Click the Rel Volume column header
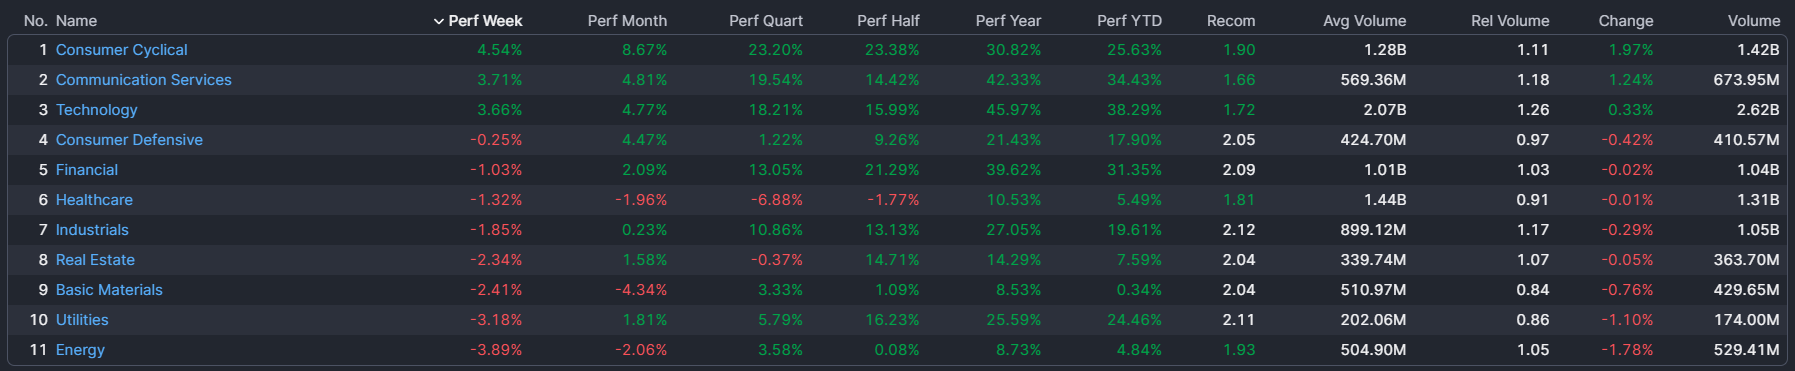The width and height of the screenshot is (1795, 371). pyautogui.click(x=1510, y=21)
